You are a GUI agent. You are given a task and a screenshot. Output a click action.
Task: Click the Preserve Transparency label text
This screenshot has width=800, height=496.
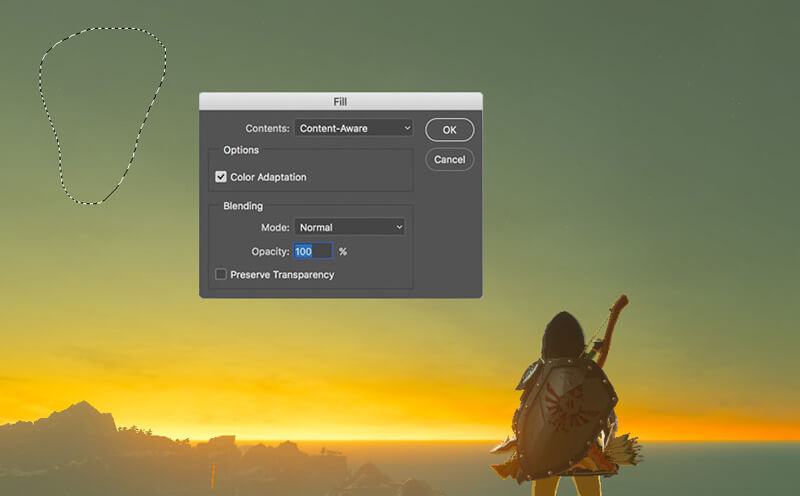click(282, 275)
